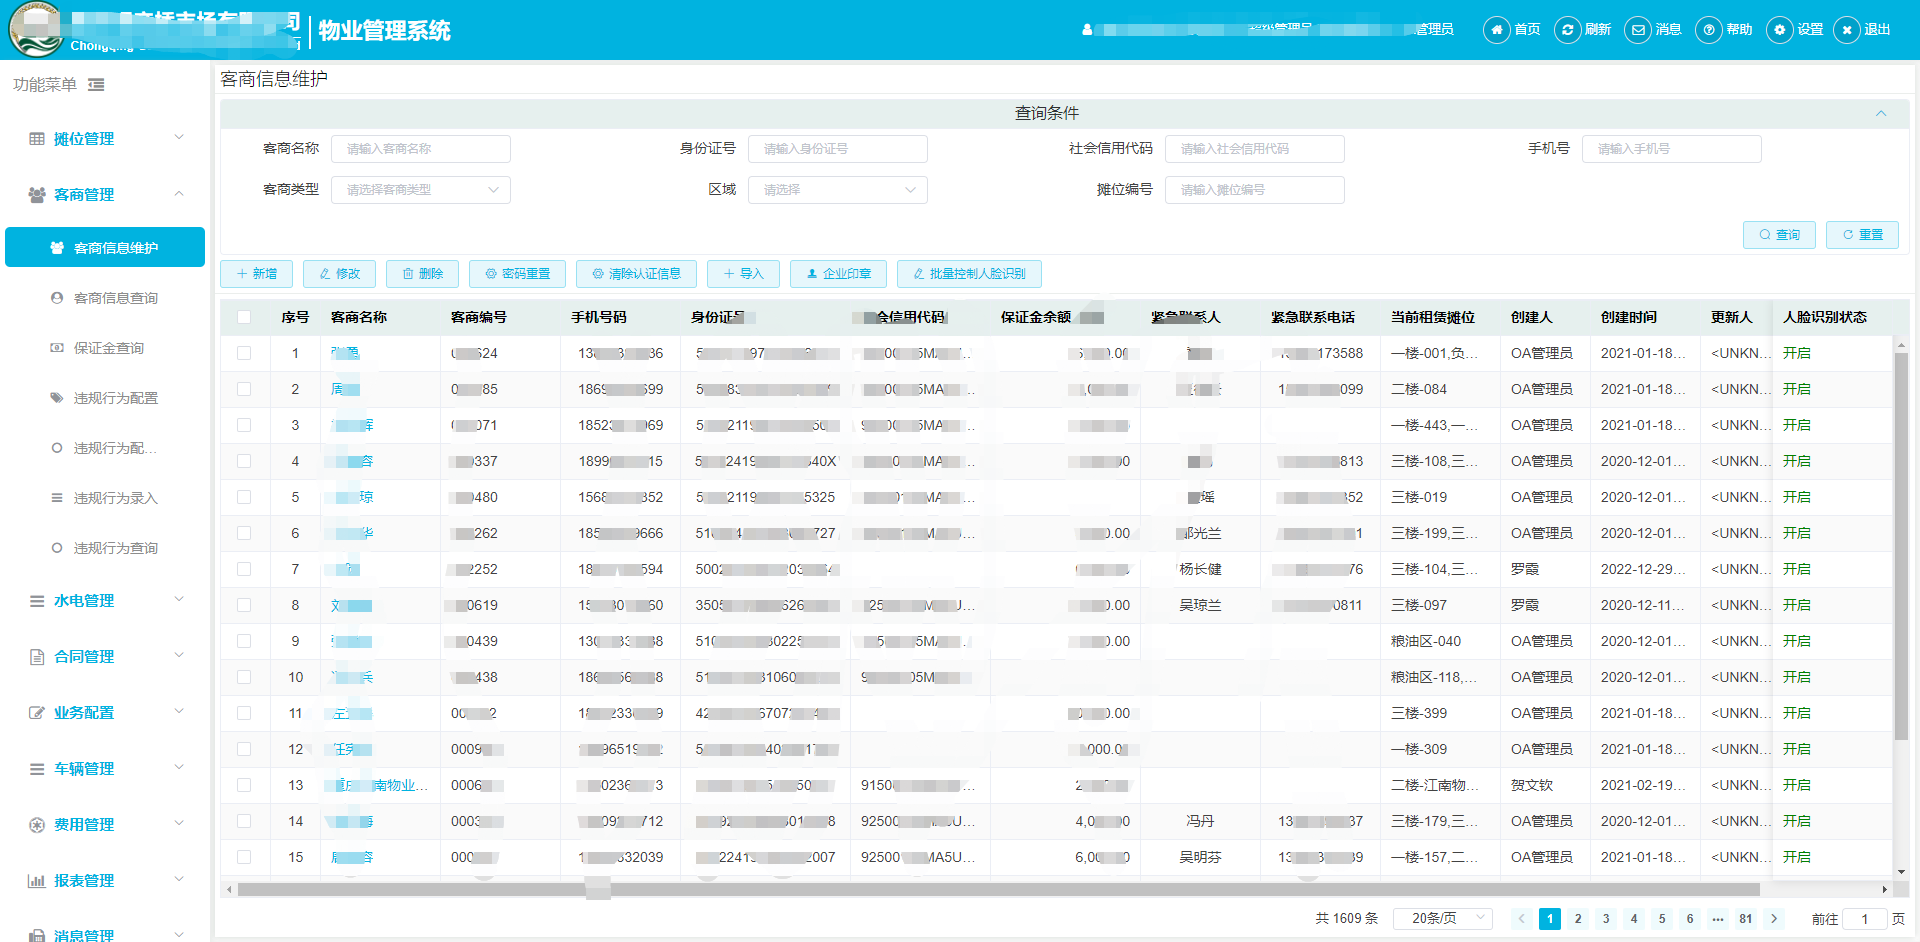Screen dimensions: 1920x942
Task: Click the 前往 page number field
Action: 1864,919
